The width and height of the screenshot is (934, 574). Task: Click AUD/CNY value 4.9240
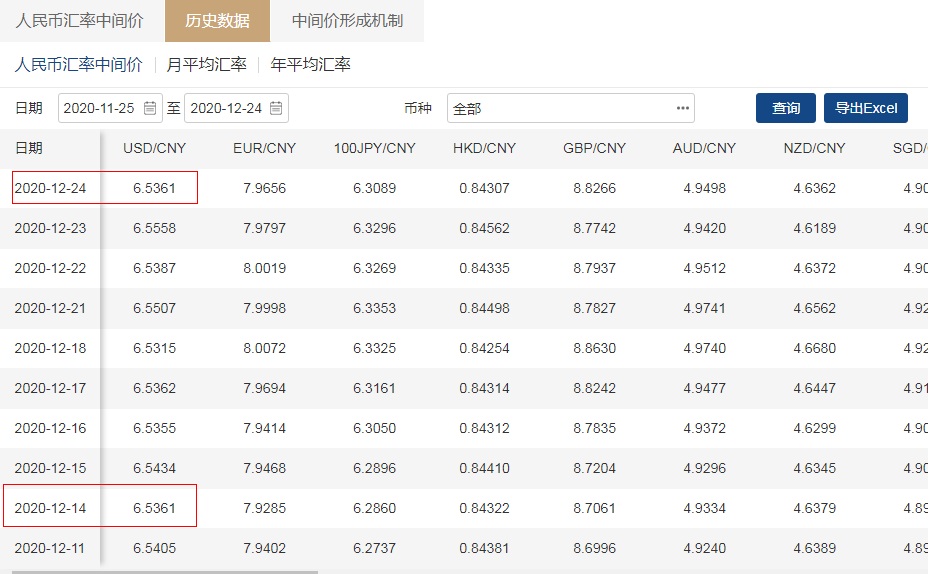tap(705, 548)
